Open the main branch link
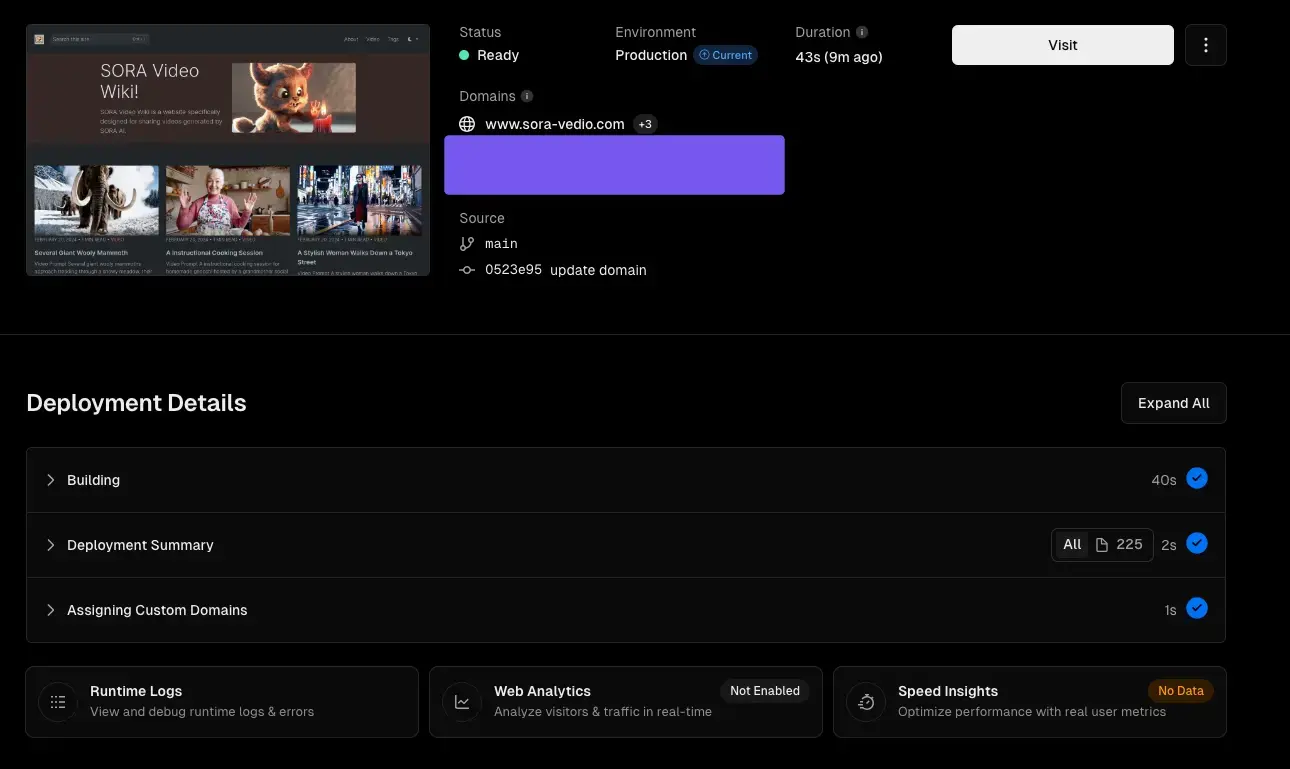This screenshot has height=769, width=1290. (501, 244)
